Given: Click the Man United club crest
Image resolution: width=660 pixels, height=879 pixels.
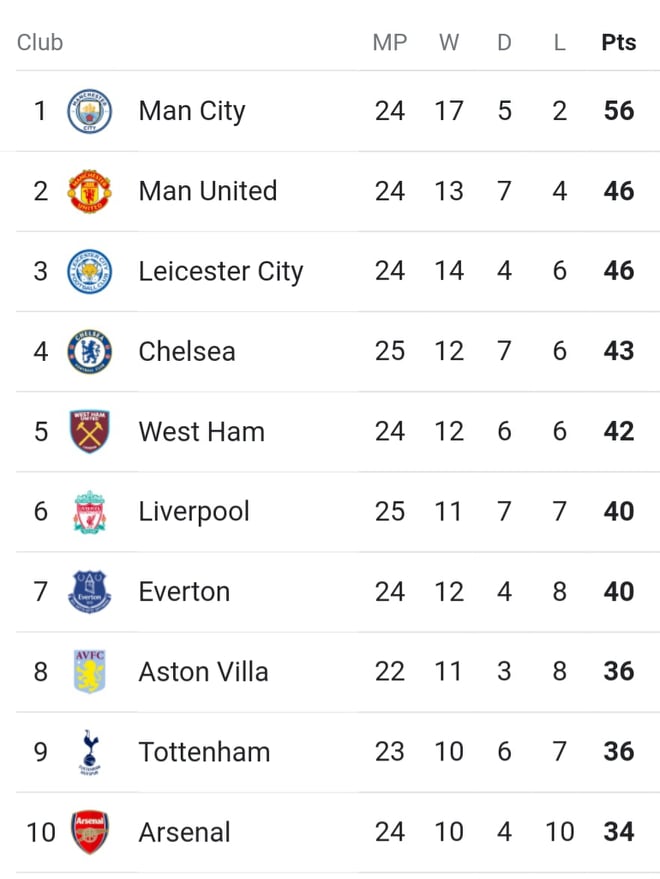Looking at the screenshot, I should (89, 191).
